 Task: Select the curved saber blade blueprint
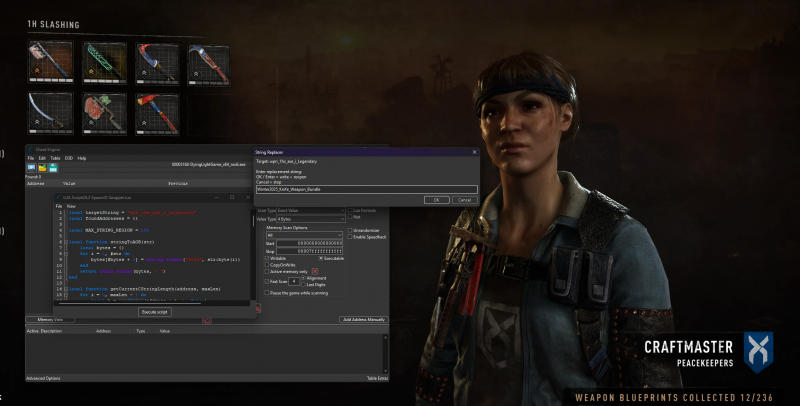coord(51,113)
